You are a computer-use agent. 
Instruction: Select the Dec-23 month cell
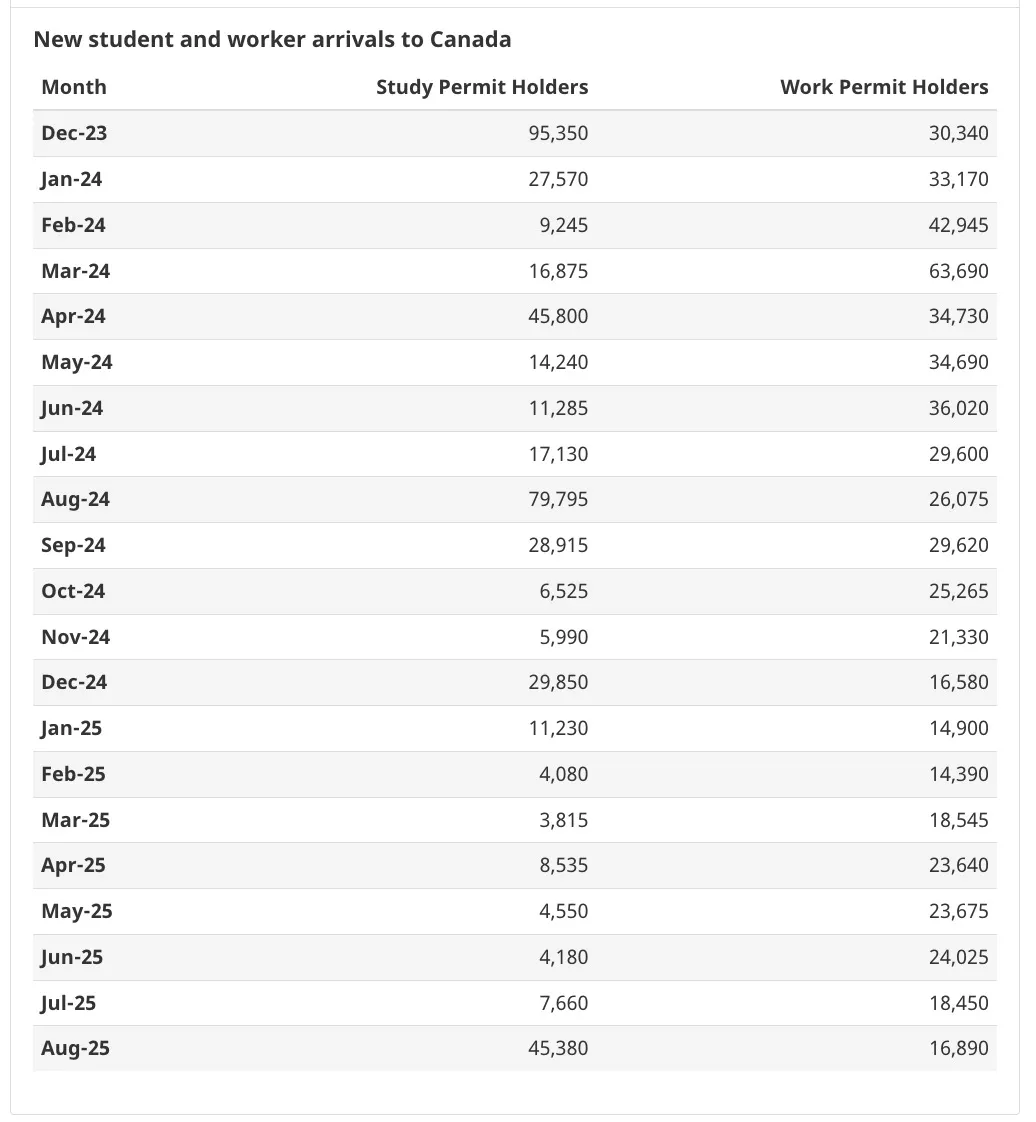click(x=74, y=133)
